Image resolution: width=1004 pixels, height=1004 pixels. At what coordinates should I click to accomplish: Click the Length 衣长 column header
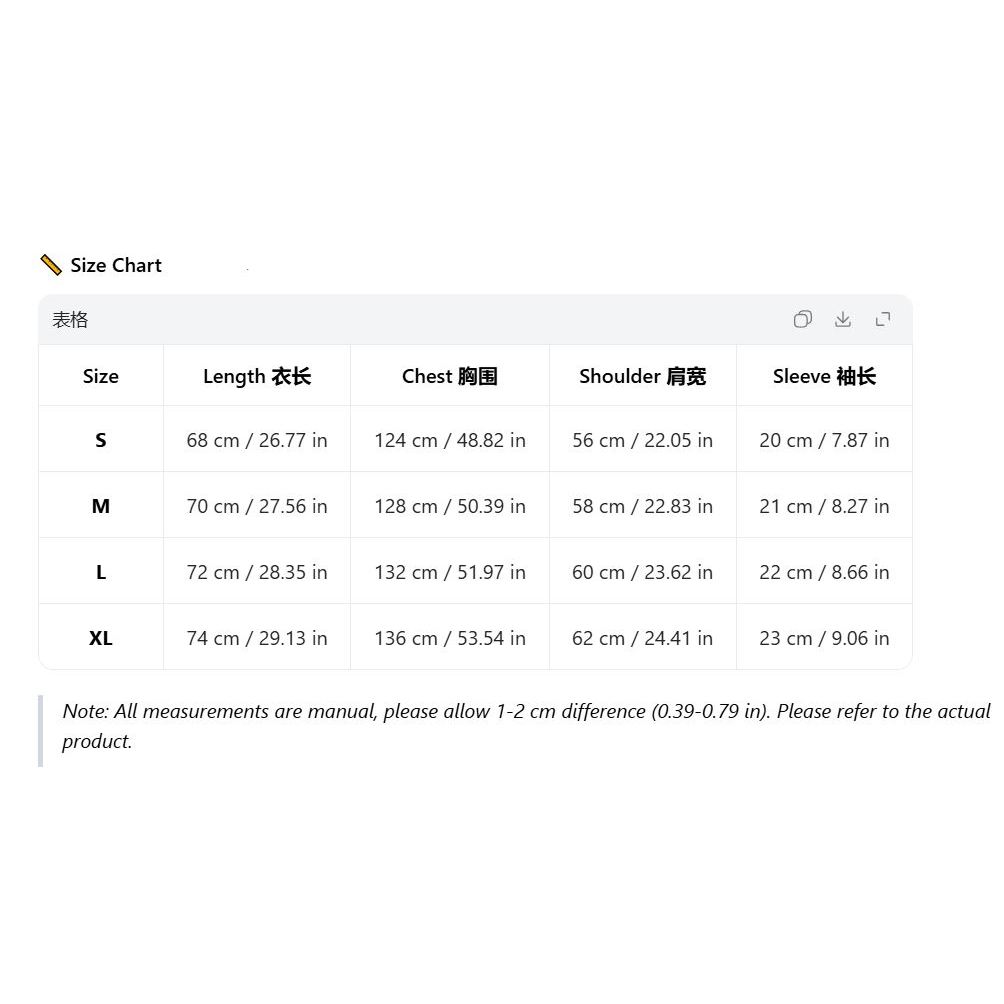pyautogui.click(x=257, y=376)
